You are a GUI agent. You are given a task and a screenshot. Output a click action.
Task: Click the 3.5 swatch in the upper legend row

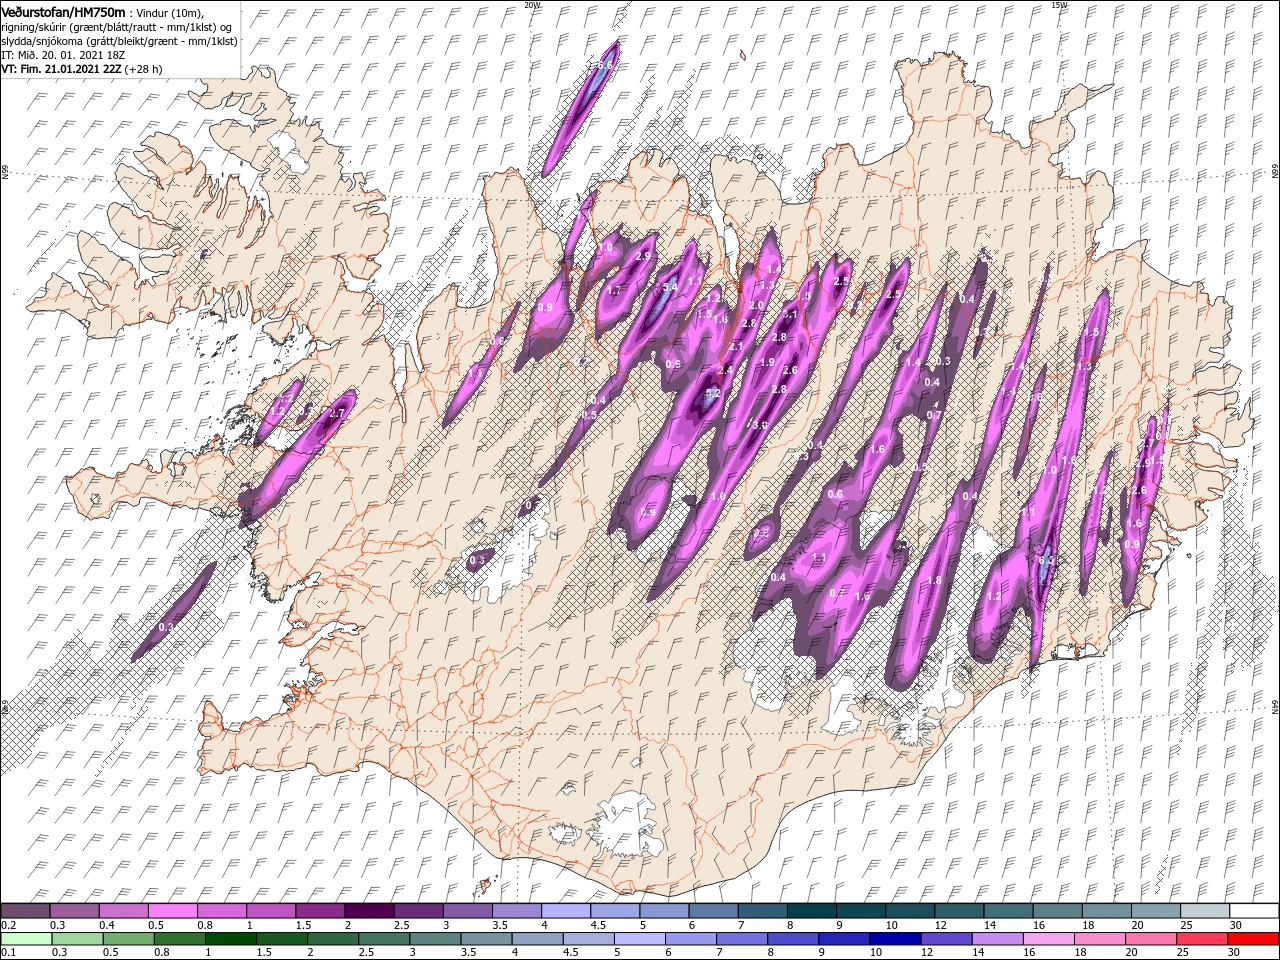point(517,911)
